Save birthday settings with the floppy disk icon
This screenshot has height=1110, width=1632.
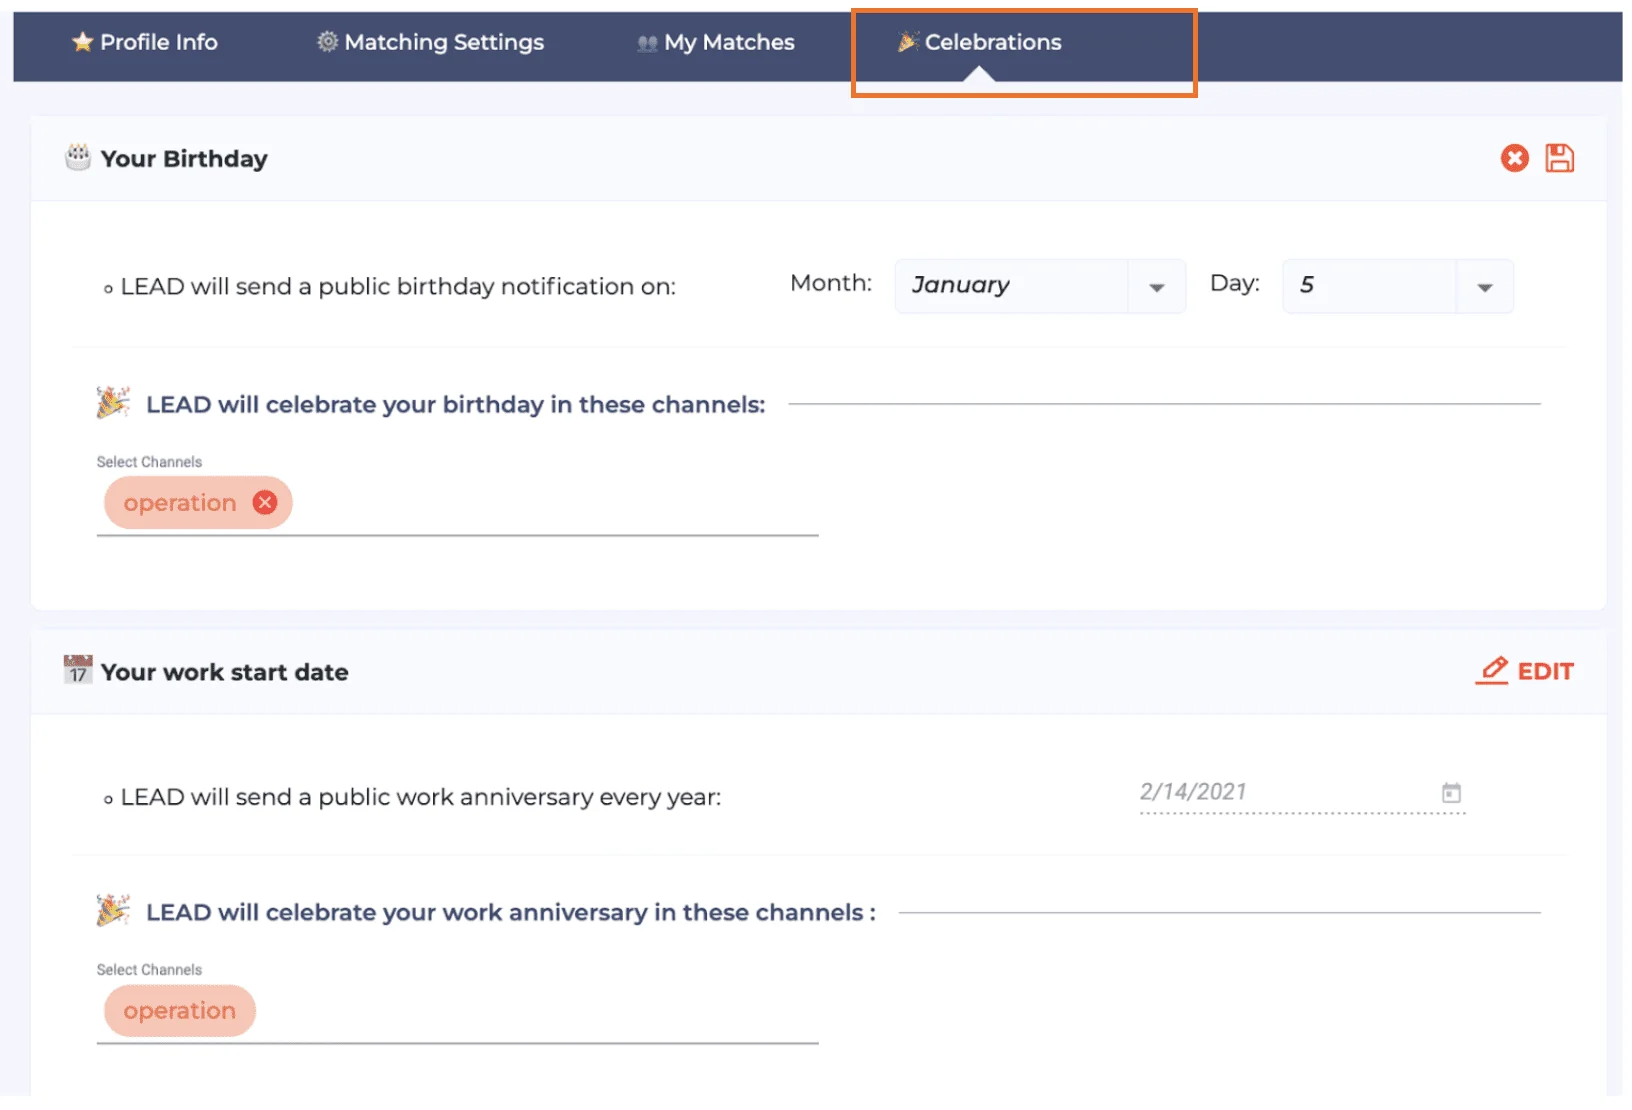click(1559, 158)
